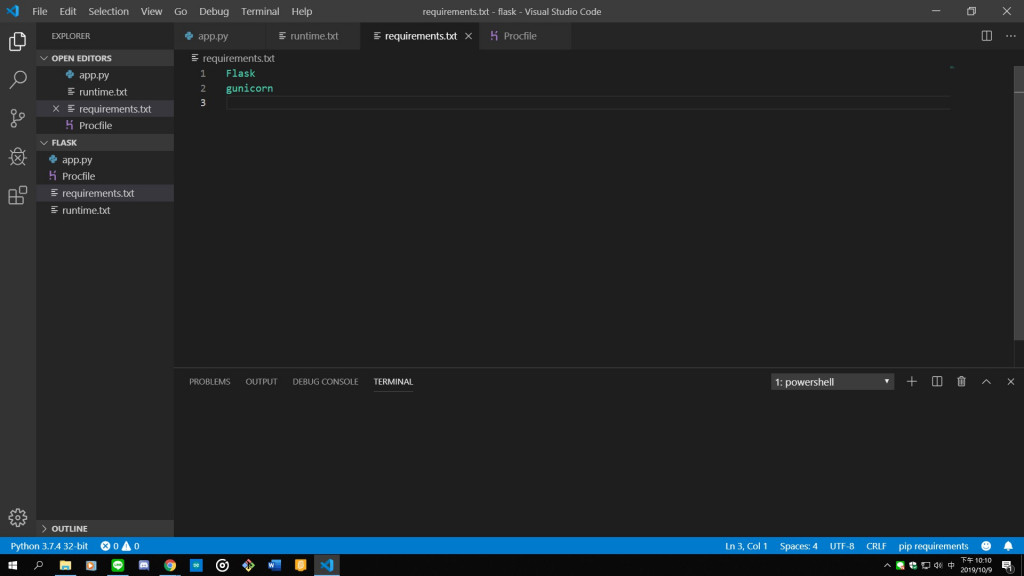The height and width of the screenshot is (576, 1024).
Task: Open the Discord icon on taskbar
Action: (144, 565)
